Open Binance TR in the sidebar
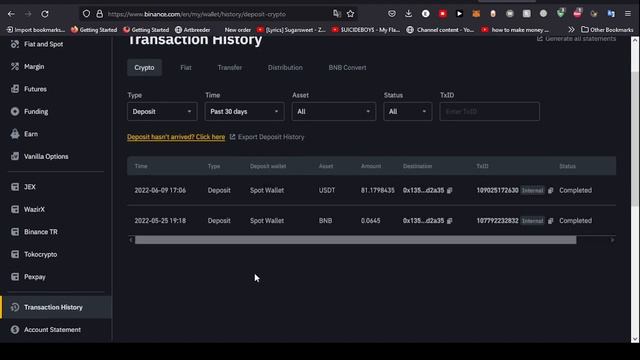 tap(41, 232)
